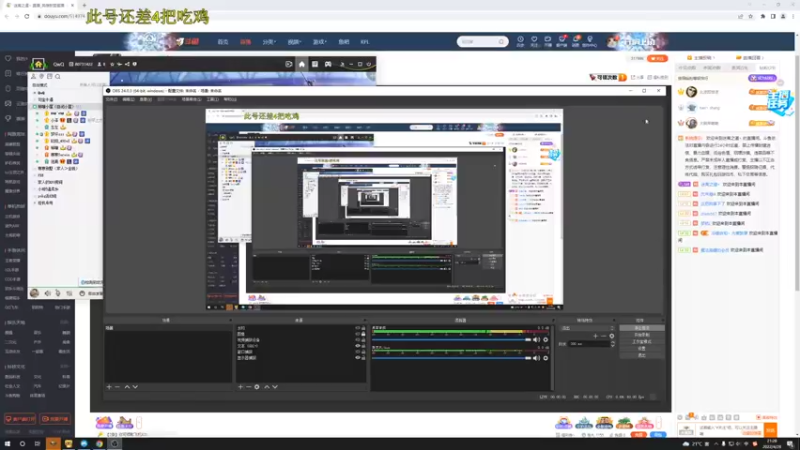Screen dimensions: 800x450
Task: Open Douyu following heart icon
Action: (534, 41)
